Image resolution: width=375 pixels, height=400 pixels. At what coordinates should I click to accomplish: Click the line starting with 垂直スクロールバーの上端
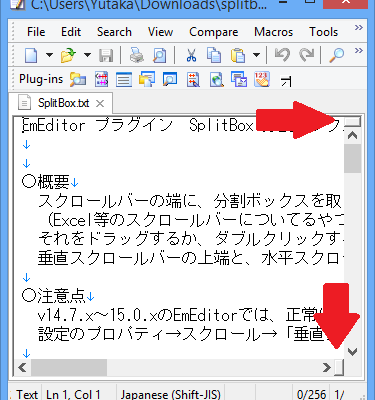click(191, 258)
